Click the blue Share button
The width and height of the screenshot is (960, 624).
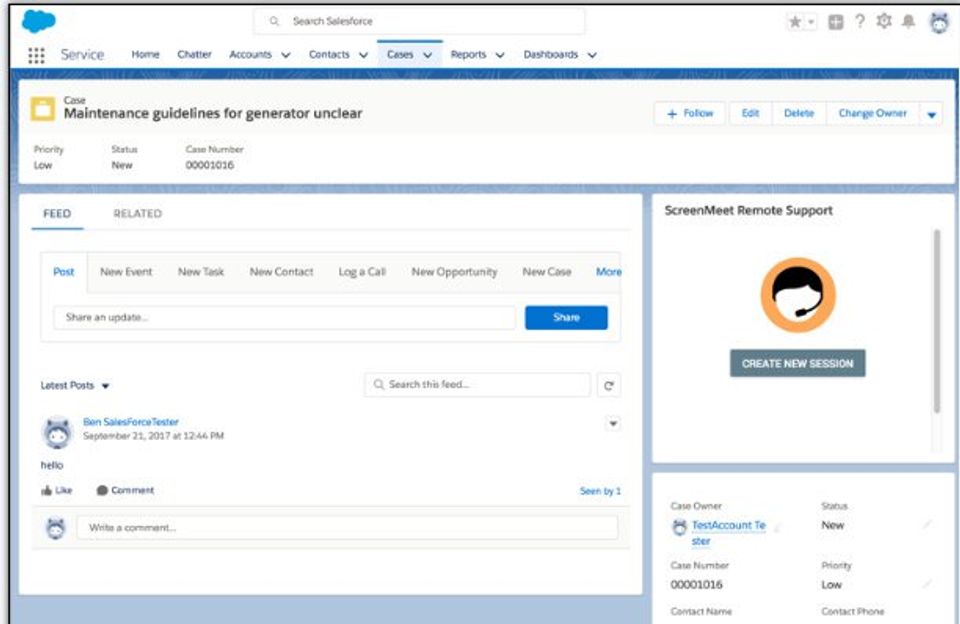tap(566, 317)
